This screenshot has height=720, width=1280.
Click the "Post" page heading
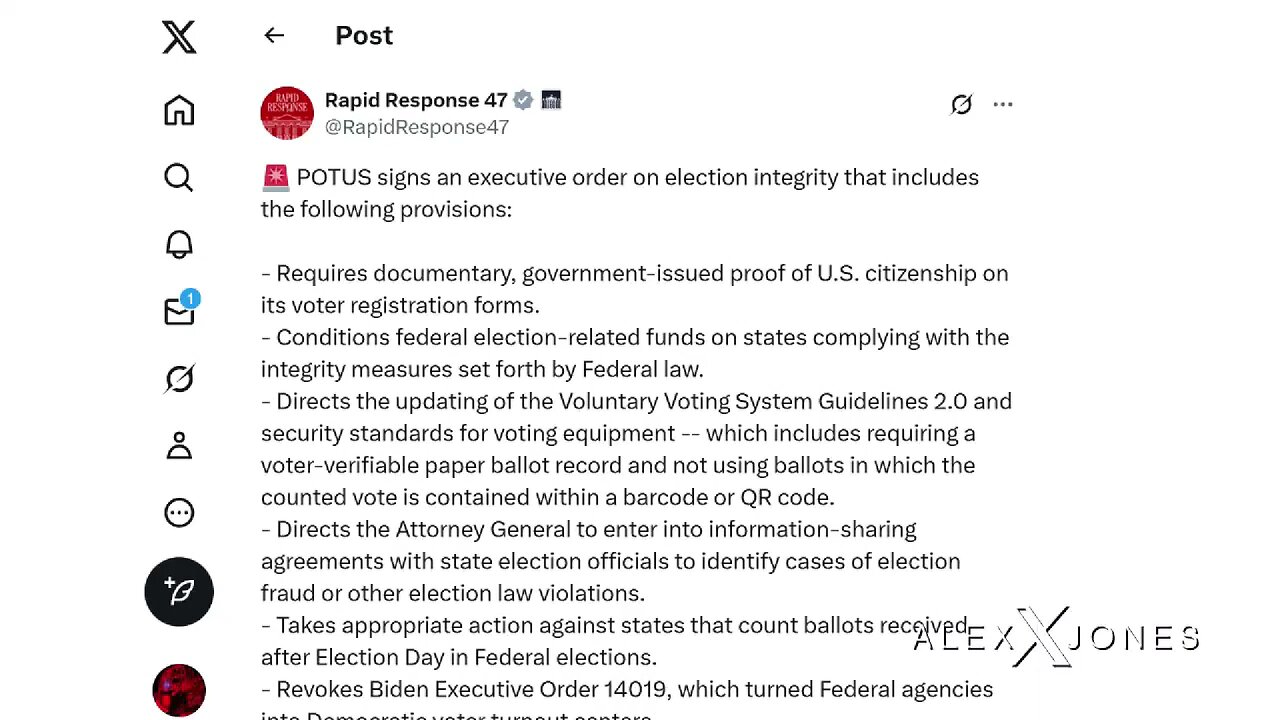pos(364,36)
